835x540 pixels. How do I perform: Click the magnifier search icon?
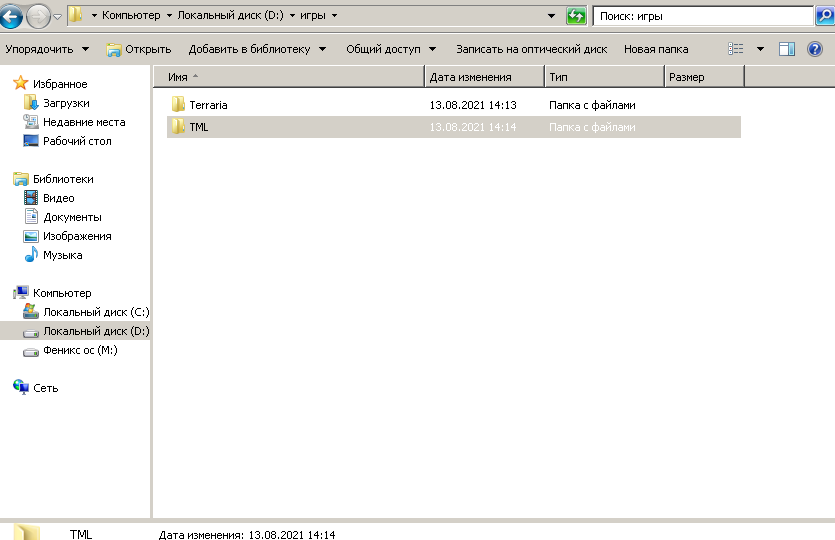824,16
